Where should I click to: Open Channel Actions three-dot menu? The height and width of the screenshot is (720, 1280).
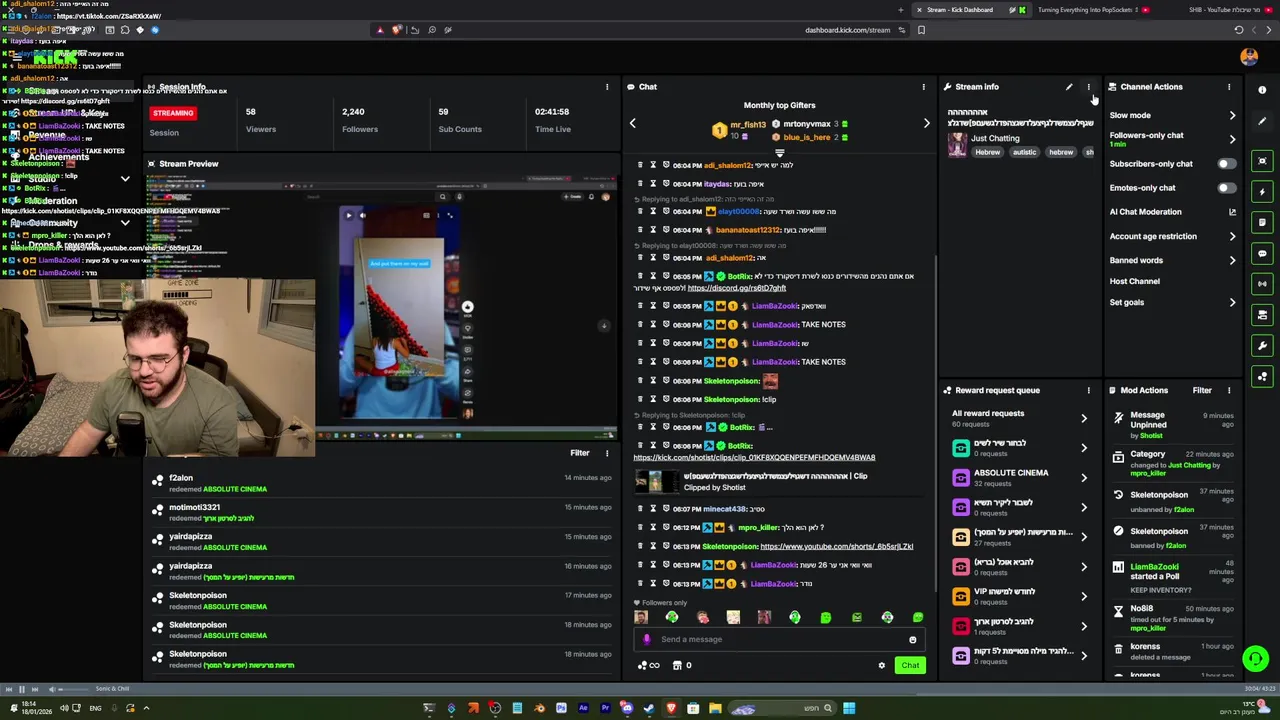point(1229,87)
